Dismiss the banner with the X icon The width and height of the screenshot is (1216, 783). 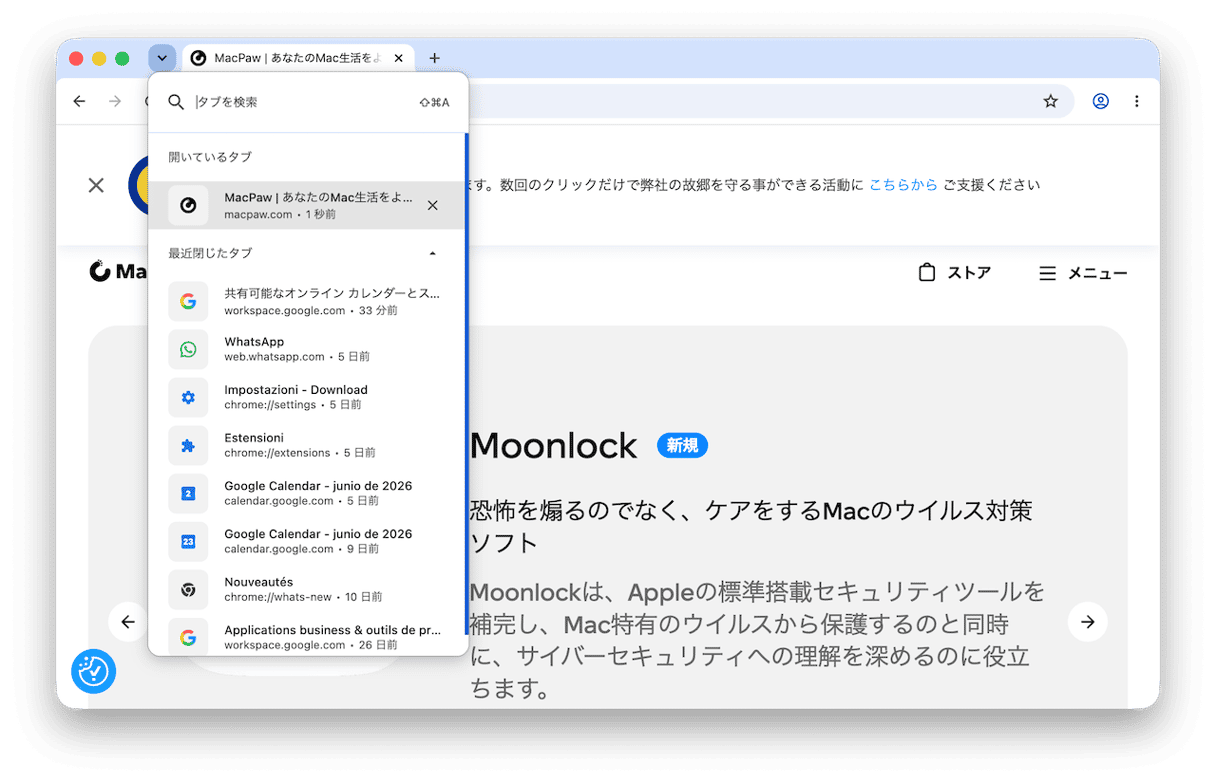(96, 185)
